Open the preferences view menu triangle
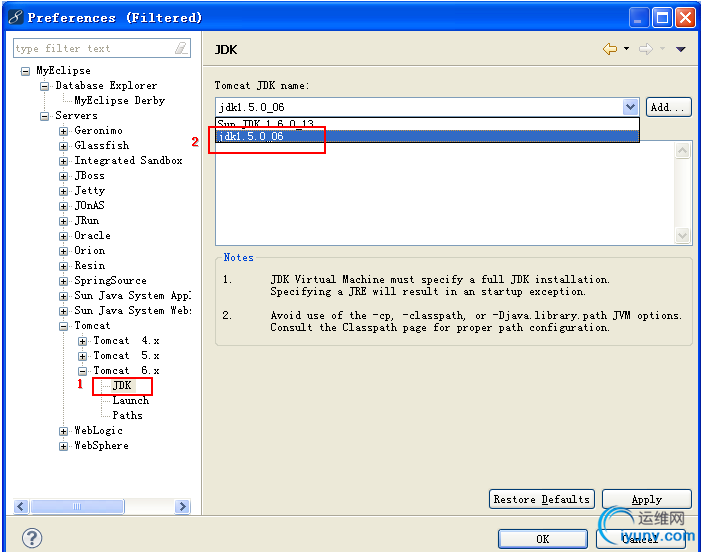 (680, 49)
